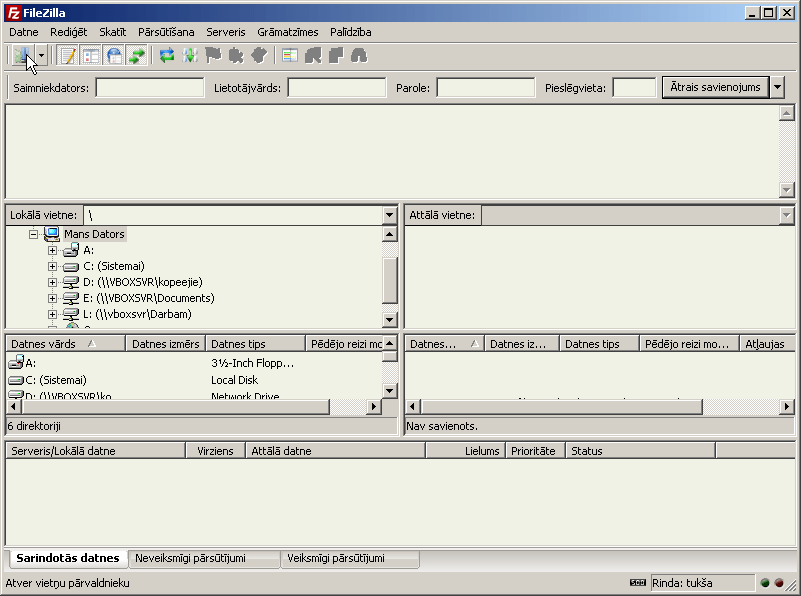The width and height of the screenshot is (801, 596).
Task: Open the Rediģēt menu
Action: 68,32
